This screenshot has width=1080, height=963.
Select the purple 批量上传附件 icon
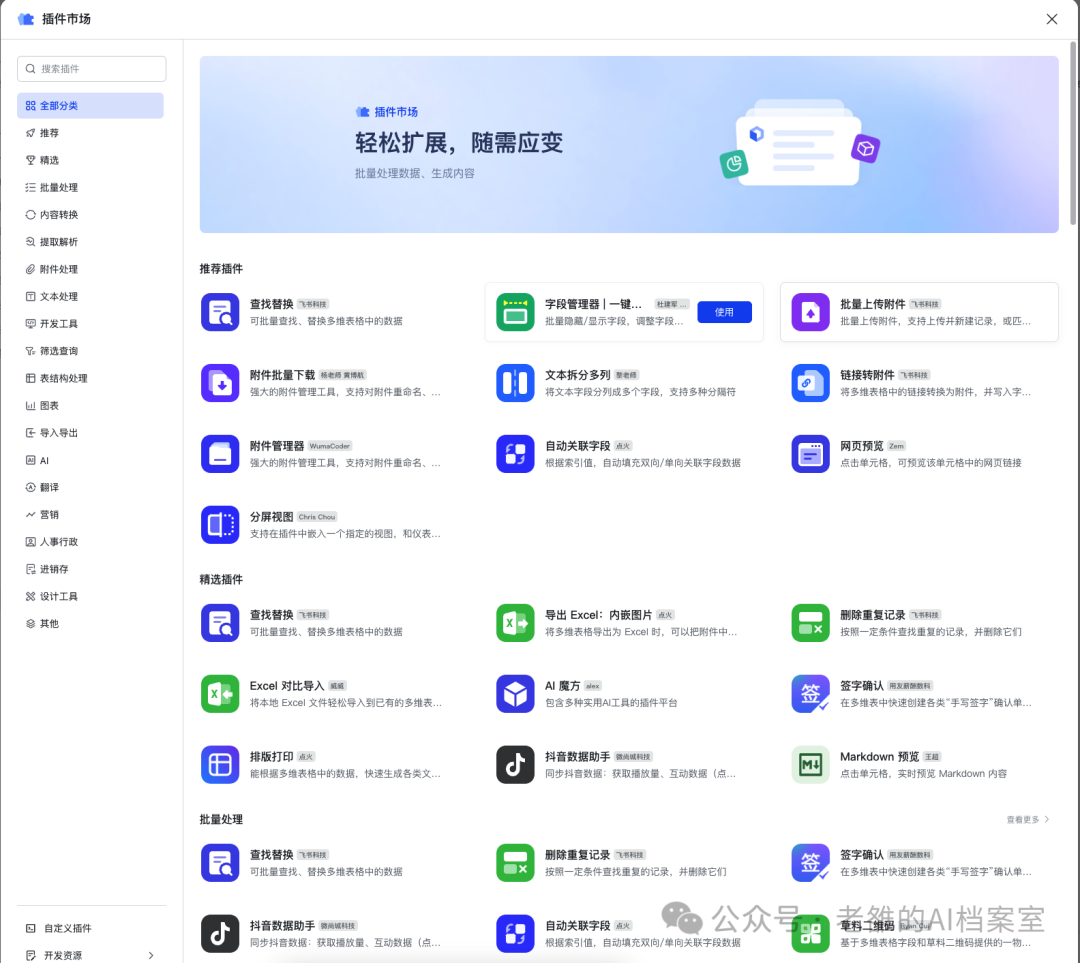(810, 312)
